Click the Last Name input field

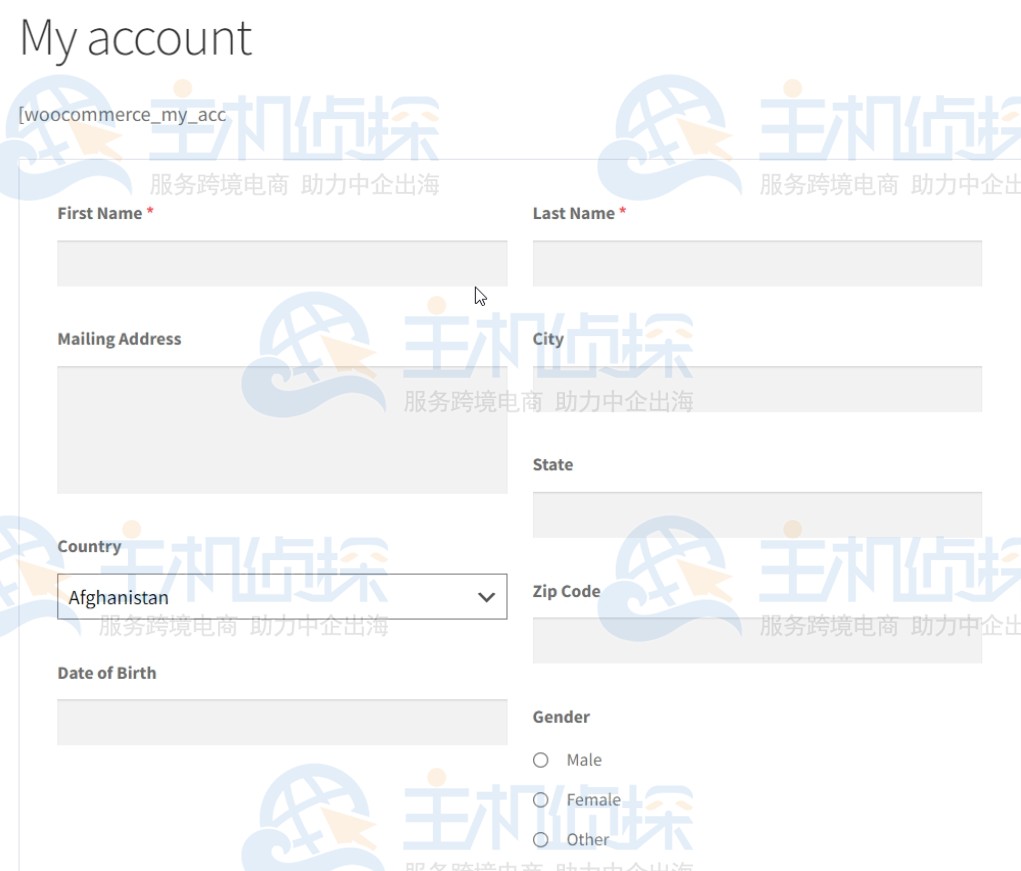pyautogui.click(x=757, y=264)
